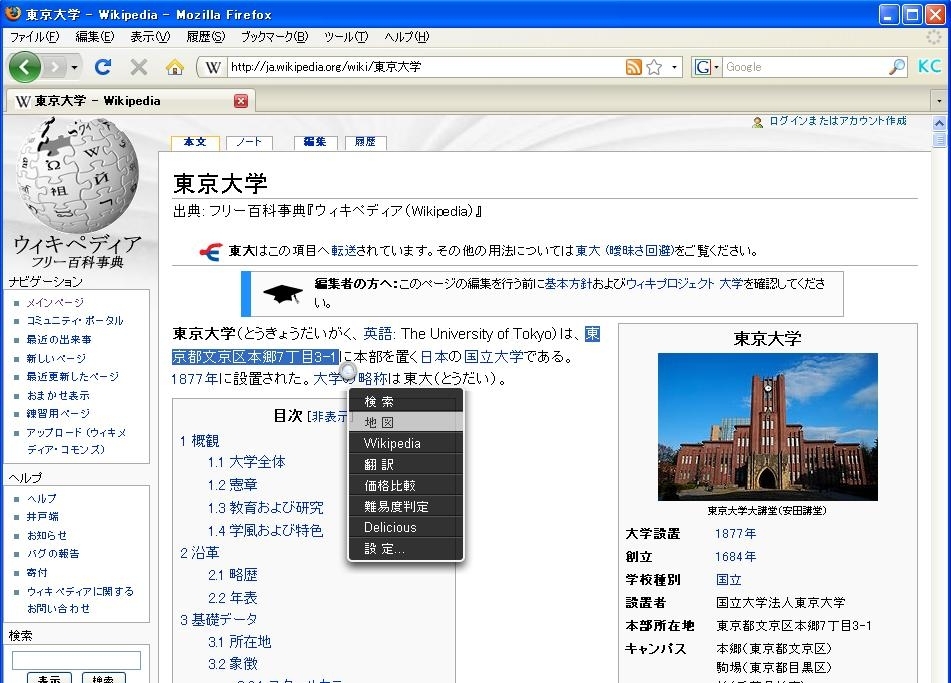Click the vertical scrollbar up arrow
The height and width of the screenshot is (683, 951).
[x=939, y=123]
